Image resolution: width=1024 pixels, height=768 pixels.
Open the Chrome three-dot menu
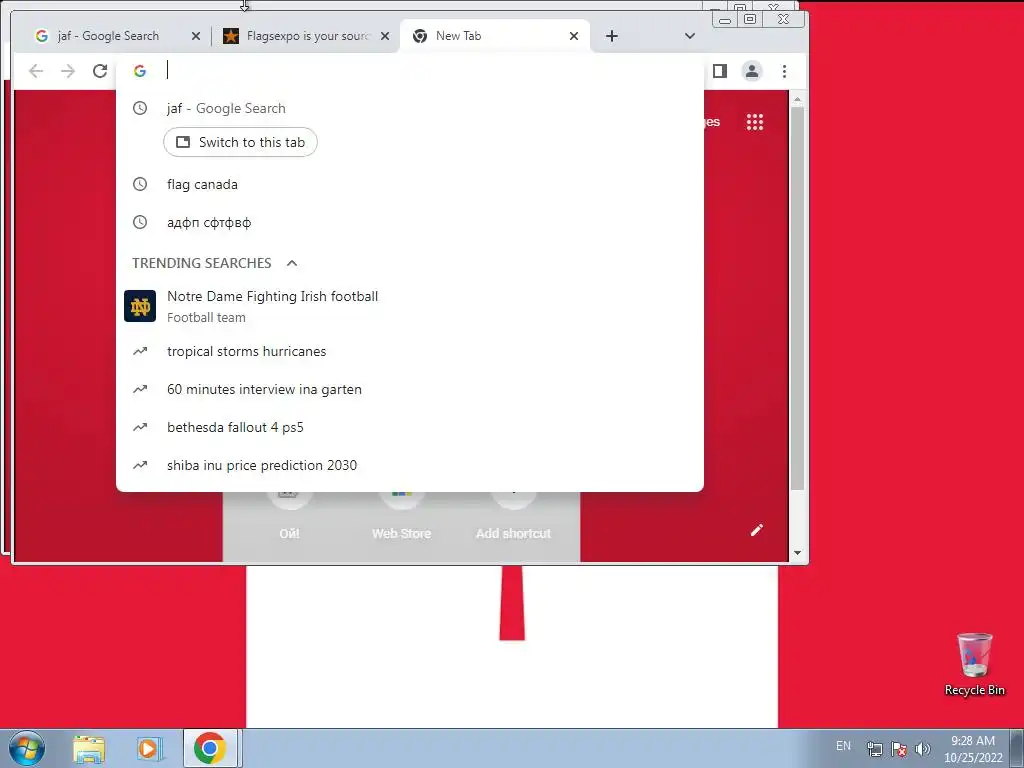click(784, 71)
